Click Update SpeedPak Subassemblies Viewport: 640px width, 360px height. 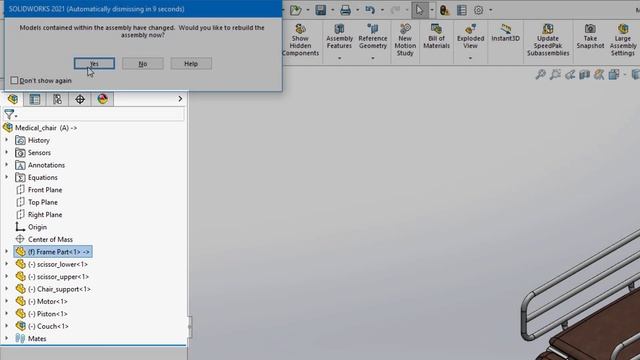pyautogui.click(x=548, y=40)
